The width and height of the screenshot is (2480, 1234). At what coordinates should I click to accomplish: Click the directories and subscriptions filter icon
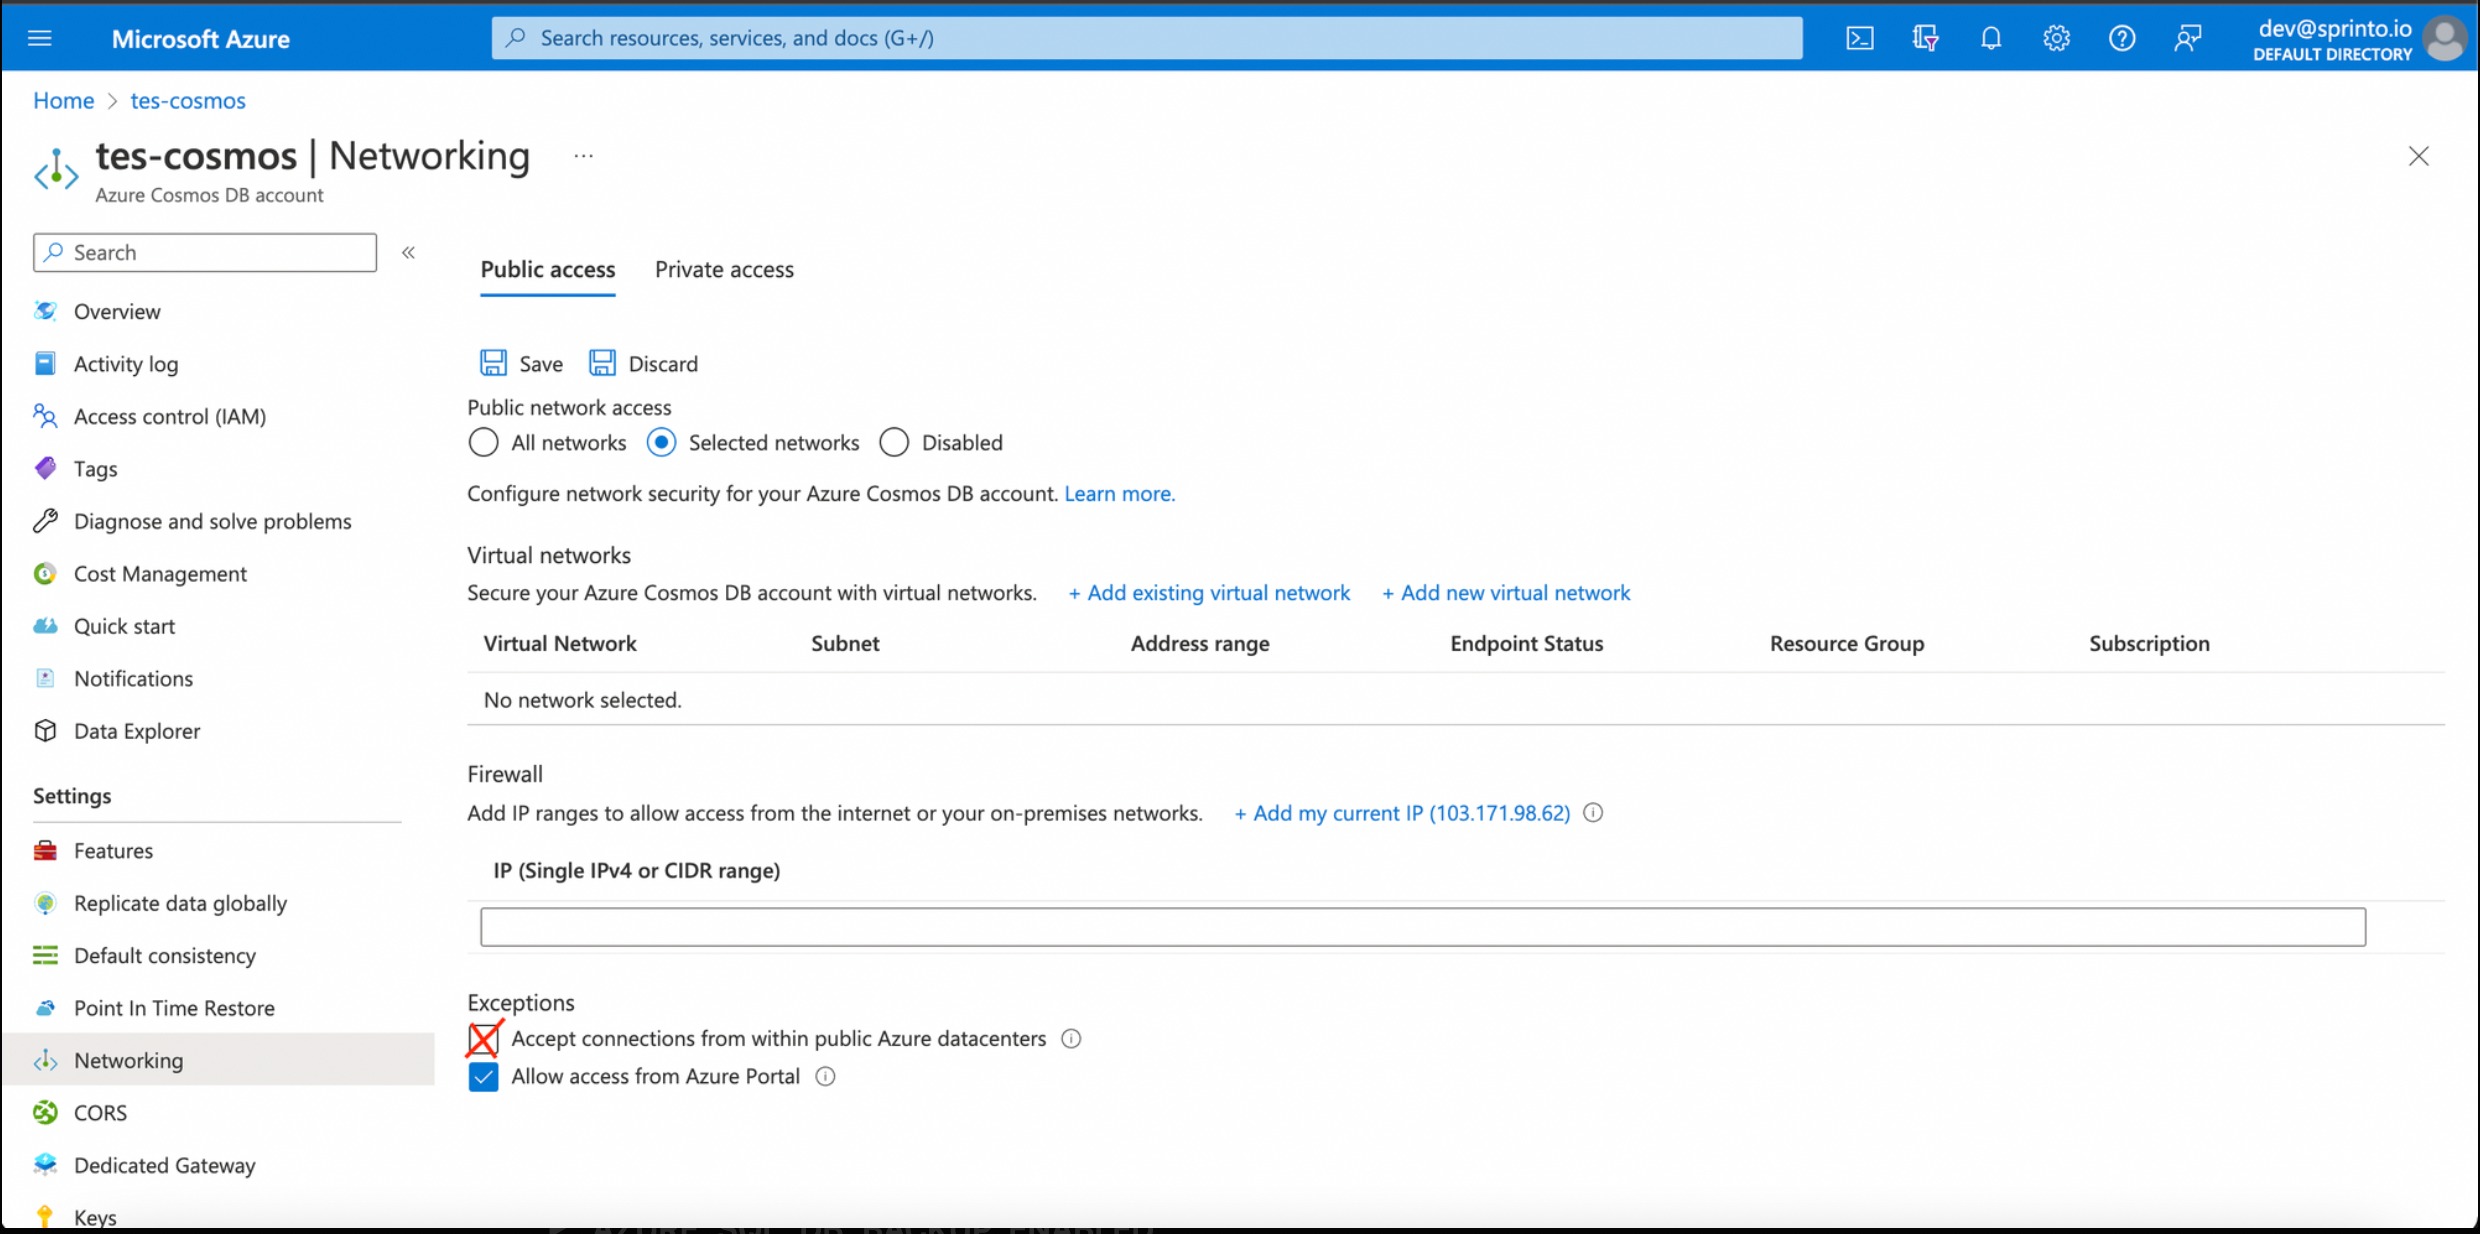pyautogui.click(x=1925, y=38)
